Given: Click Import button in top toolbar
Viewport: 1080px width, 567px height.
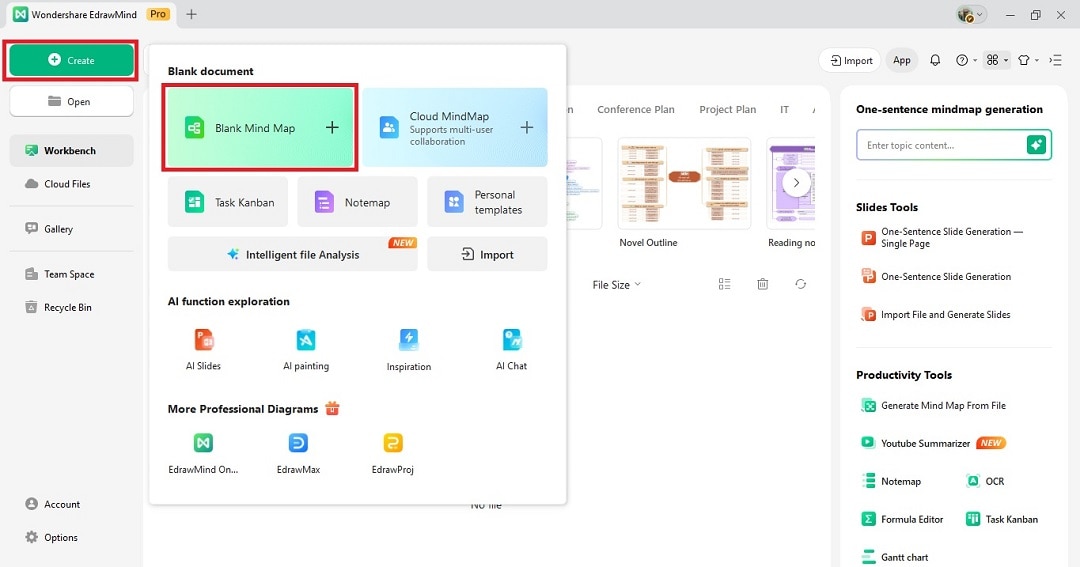Looking at the screenshot, I should [x=851, y=61].
